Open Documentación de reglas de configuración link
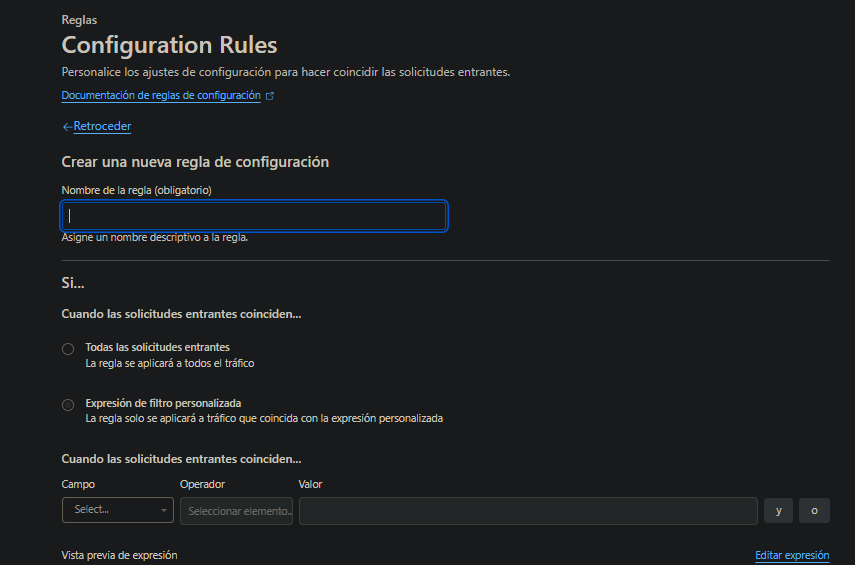 [160, 96]
